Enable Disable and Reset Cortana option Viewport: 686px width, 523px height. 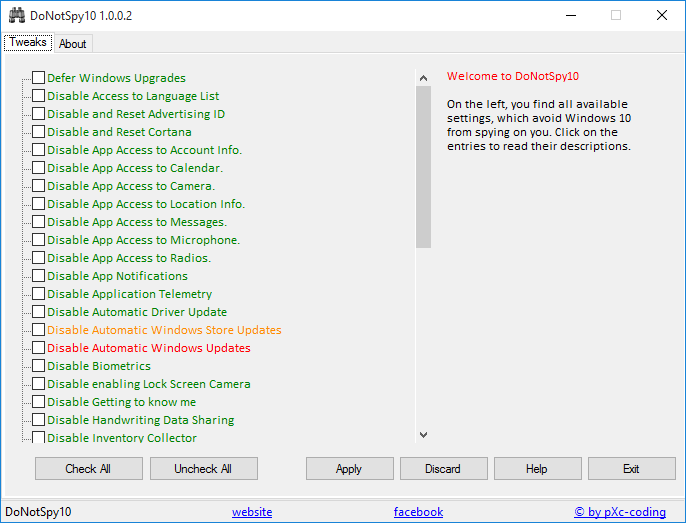point(38,132)
